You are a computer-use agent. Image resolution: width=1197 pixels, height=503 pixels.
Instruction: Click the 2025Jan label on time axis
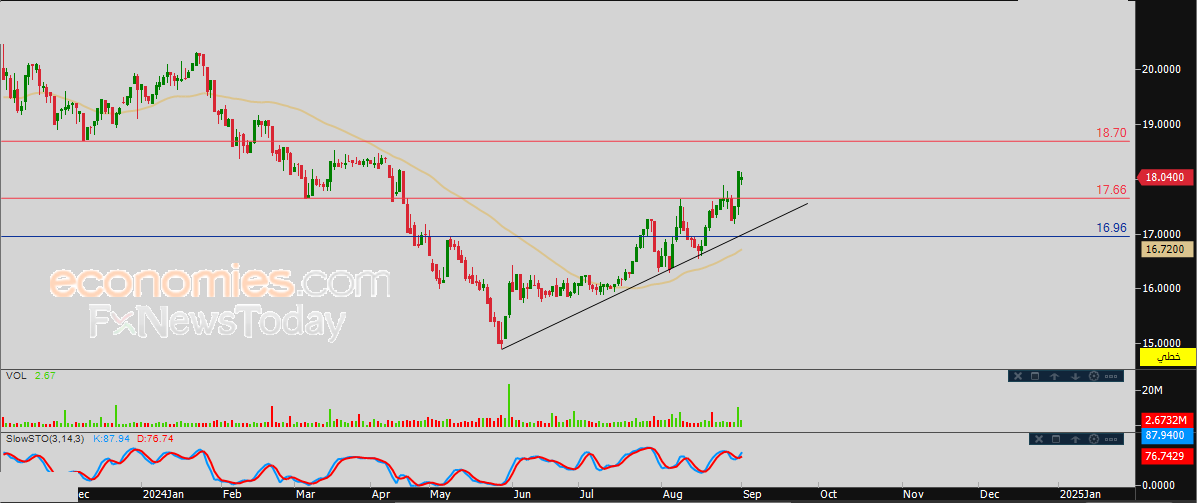(1079, 494)
